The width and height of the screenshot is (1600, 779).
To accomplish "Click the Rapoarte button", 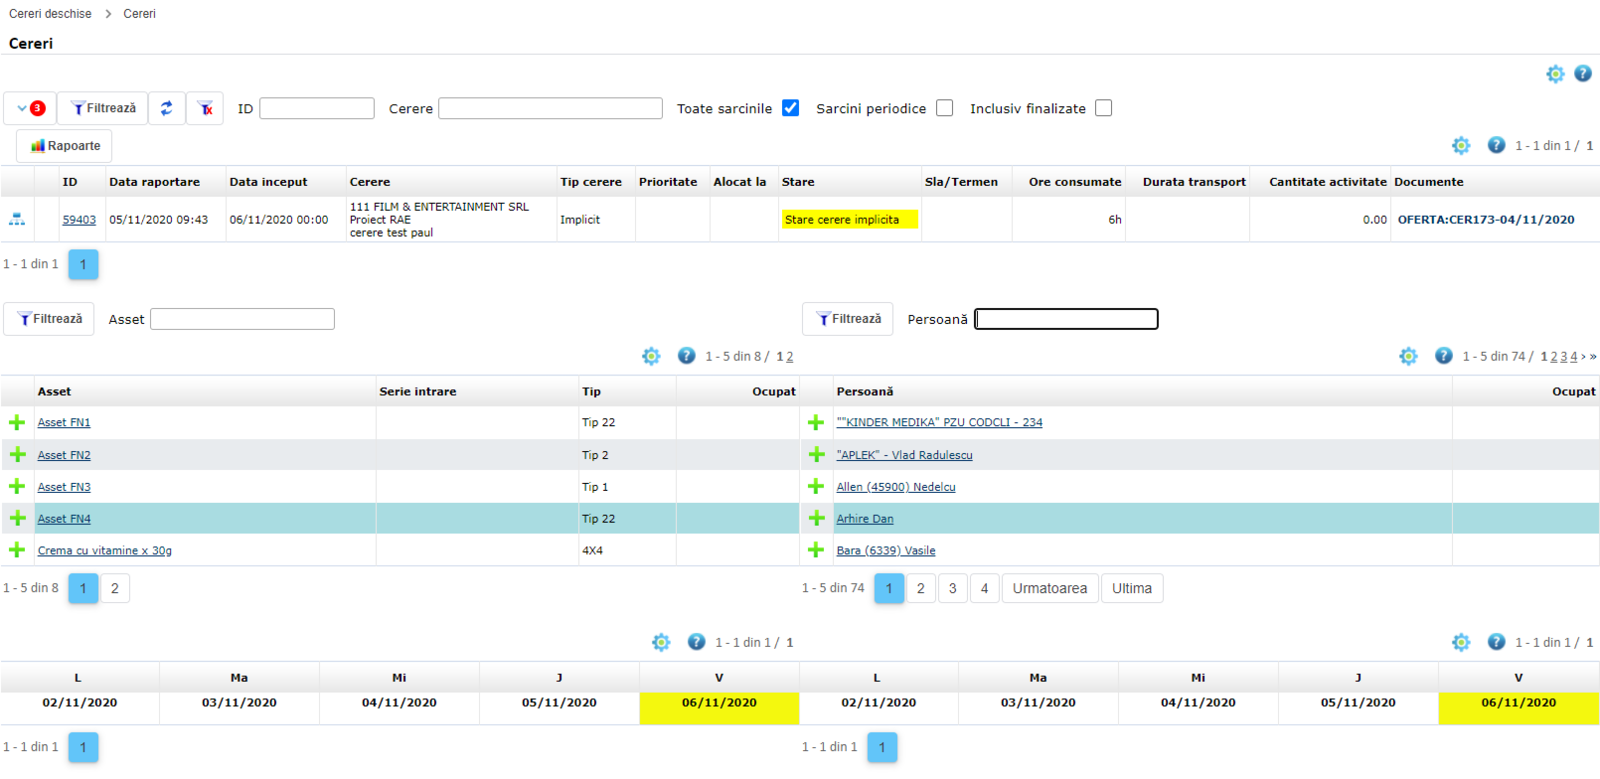I will point(65,146).
